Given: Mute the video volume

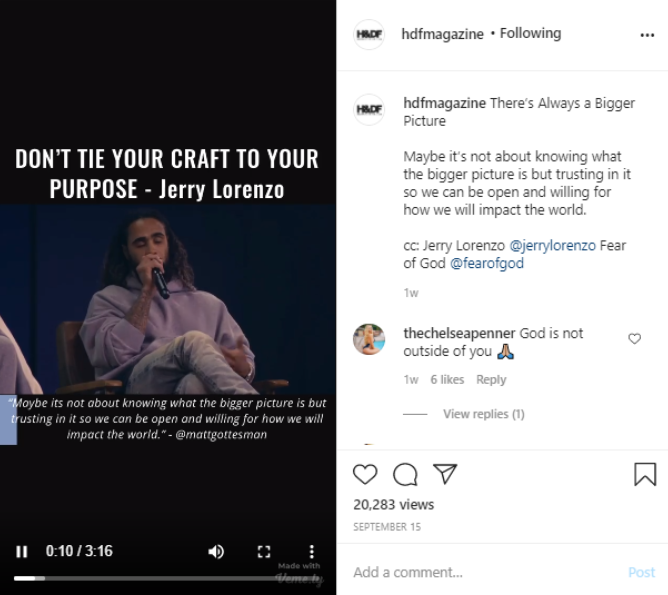Looking at the screenshot, I should (x=216, y=551).
